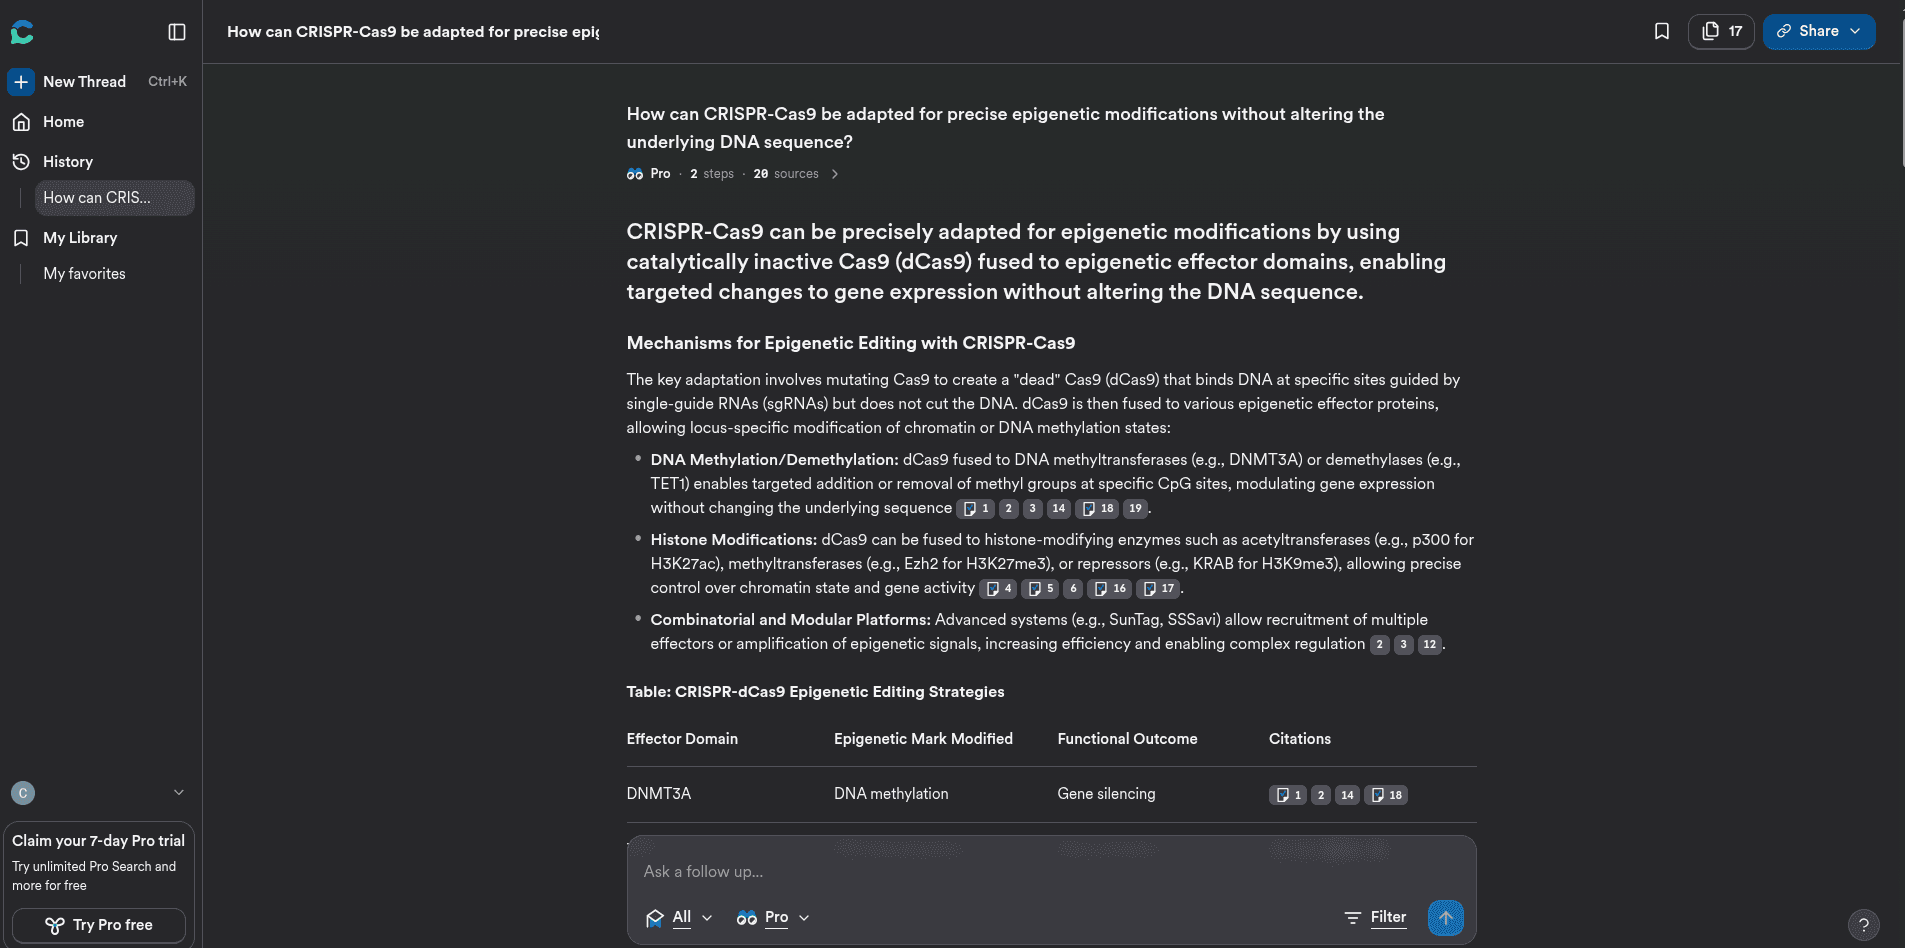1905x948 pixels.
Task: Click the Try Pro free button
Action: point(99,925)
